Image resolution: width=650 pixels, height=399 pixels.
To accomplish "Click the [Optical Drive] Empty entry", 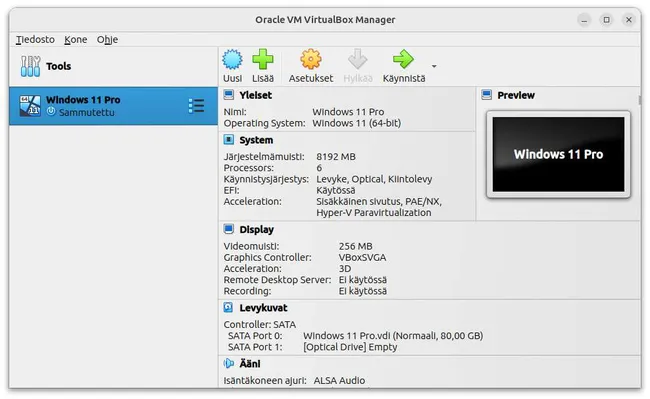I will point(350,347).
